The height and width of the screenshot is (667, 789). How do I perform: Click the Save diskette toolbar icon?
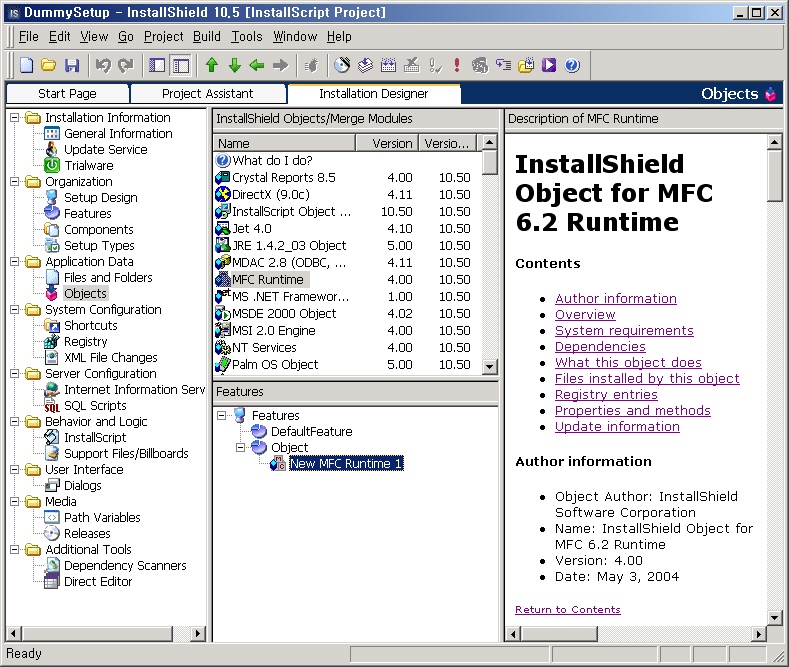72,65
